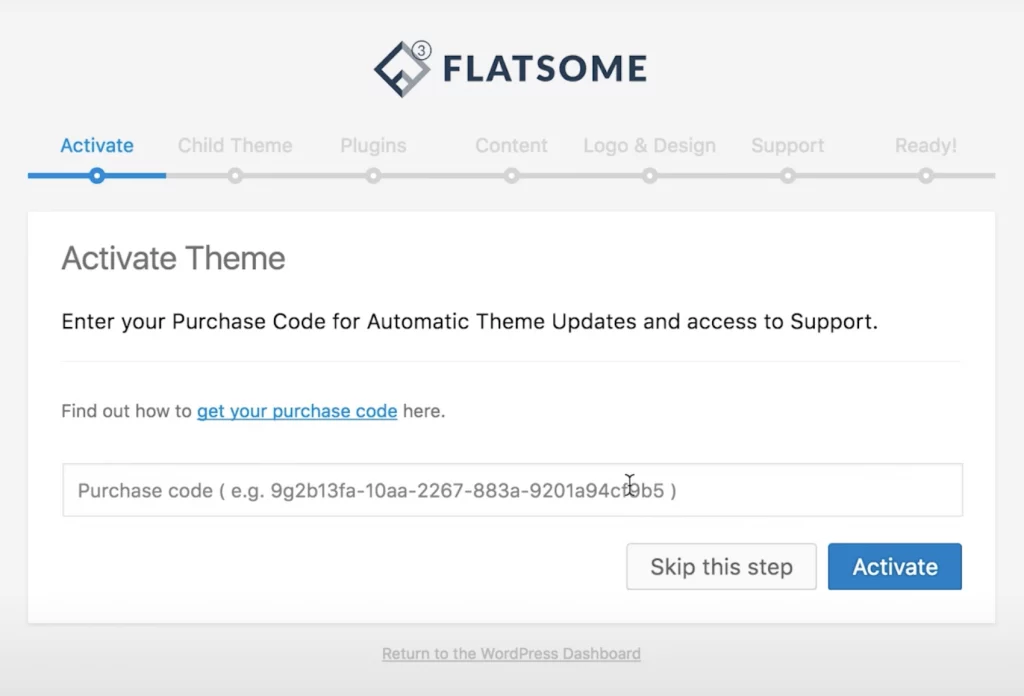
Task: Click the Logo & Design progress dot
Action: click(x=650, y=176)
